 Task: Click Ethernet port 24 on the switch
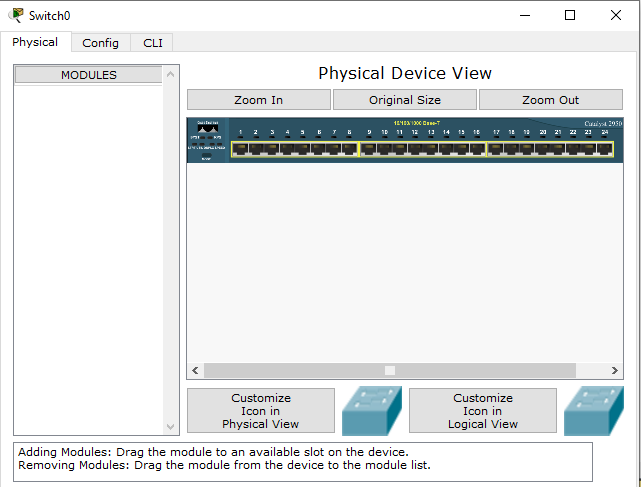[x=604, y=149]
